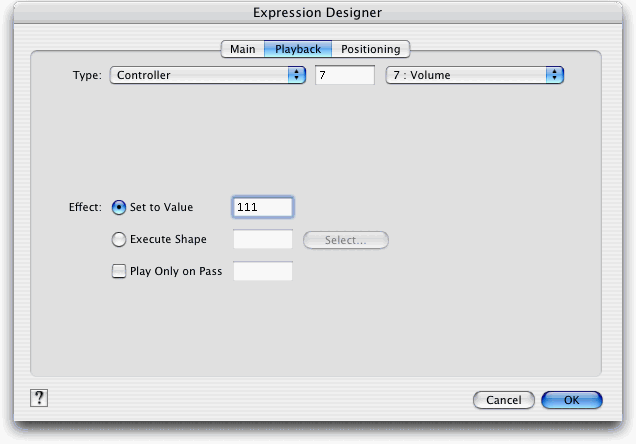Switch to the Main tab
636x444 pixels.
click(x=243, y=49)
